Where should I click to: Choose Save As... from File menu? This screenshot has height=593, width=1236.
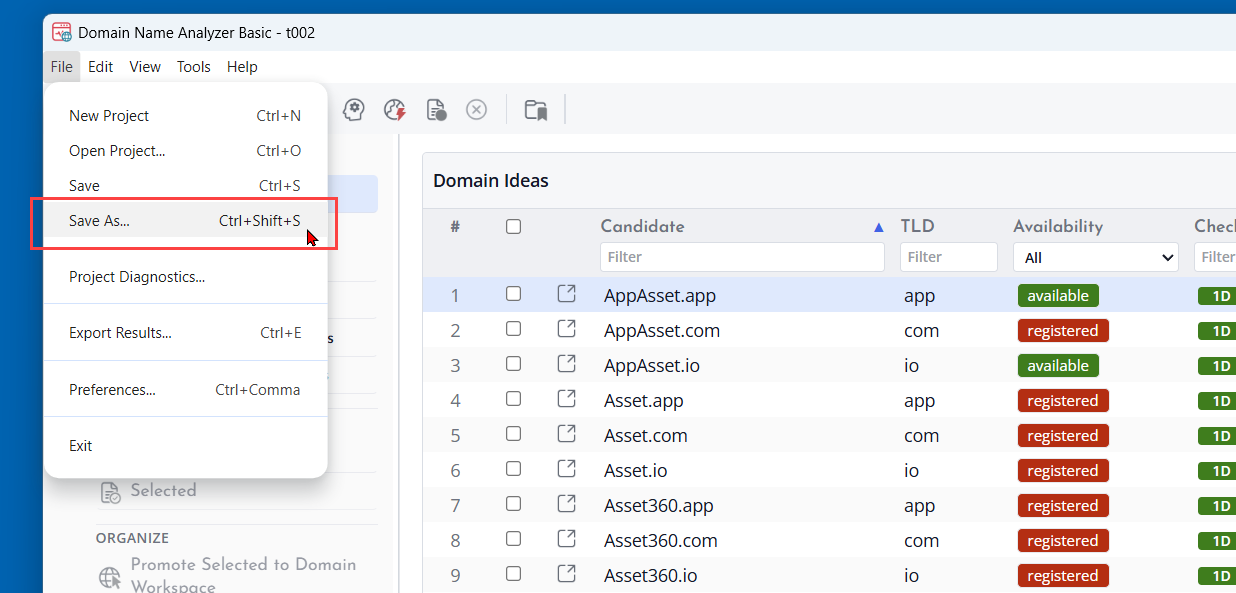tap(185, 221)
